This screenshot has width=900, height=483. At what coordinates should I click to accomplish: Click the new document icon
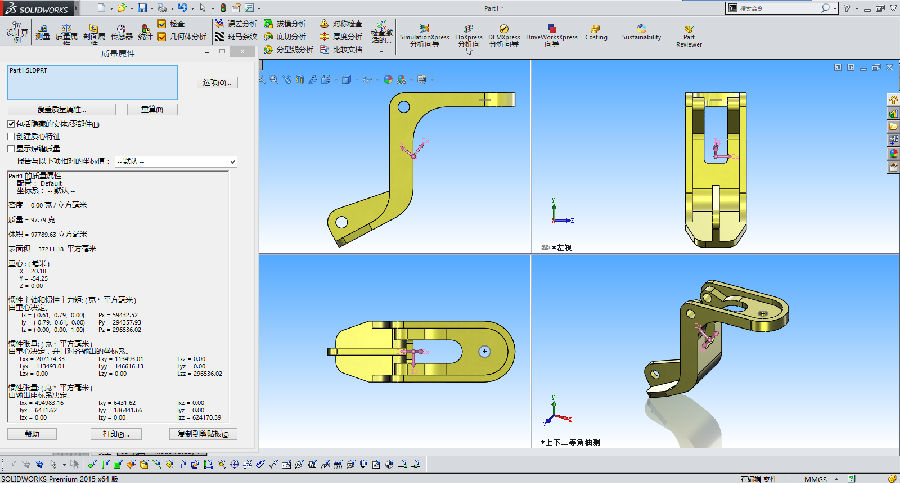click(102, 7)
